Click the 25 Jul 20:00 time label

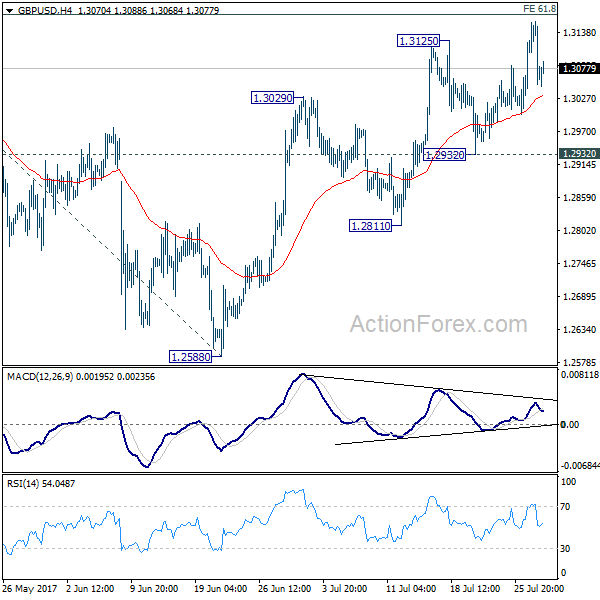(539, 588)
